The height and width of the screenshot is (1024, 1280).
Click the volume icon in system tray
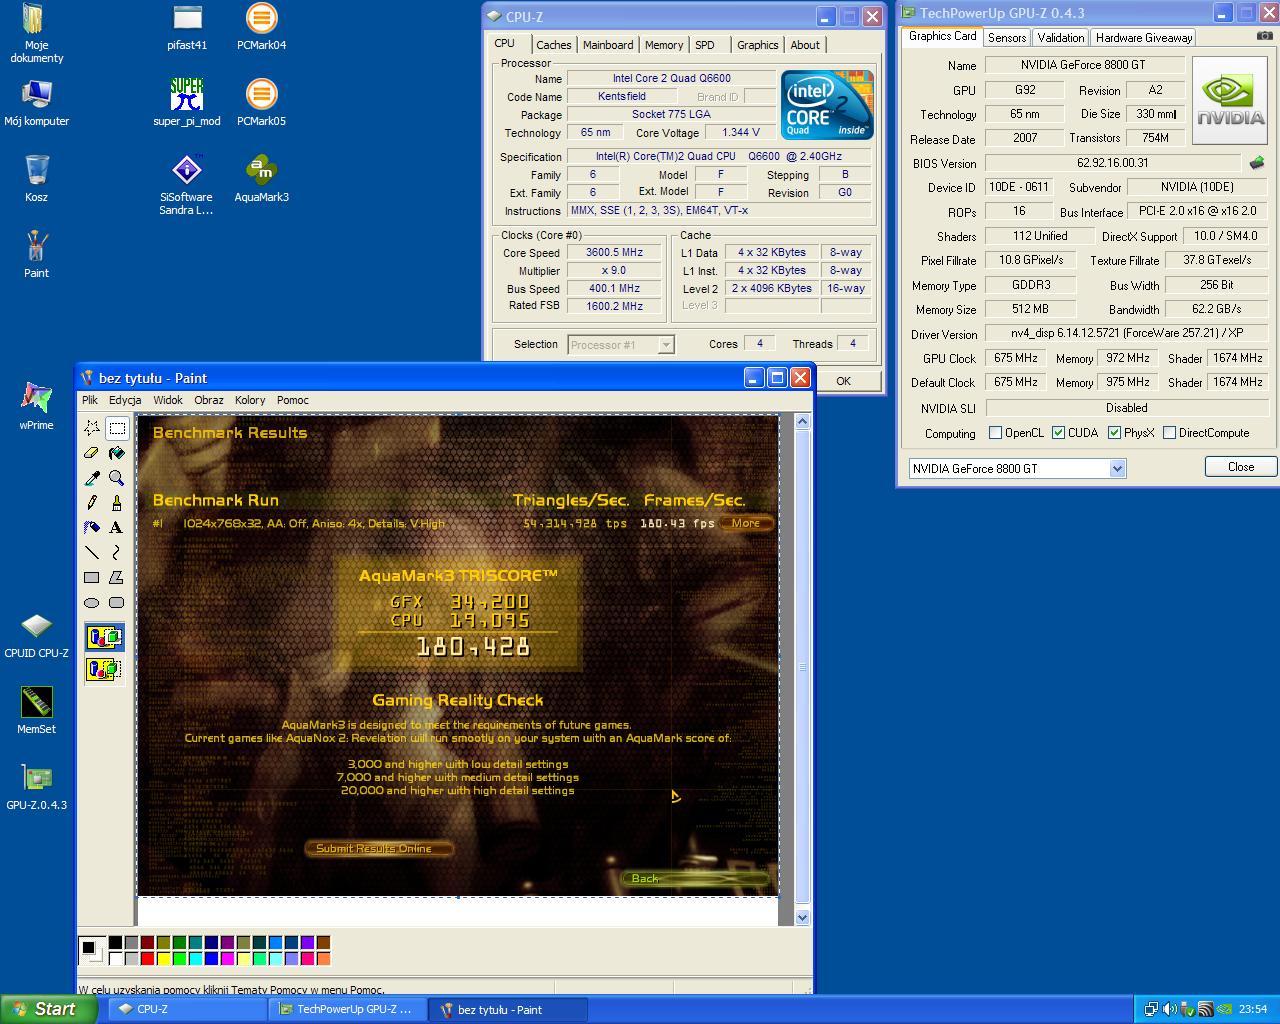pos(1169,1009)
